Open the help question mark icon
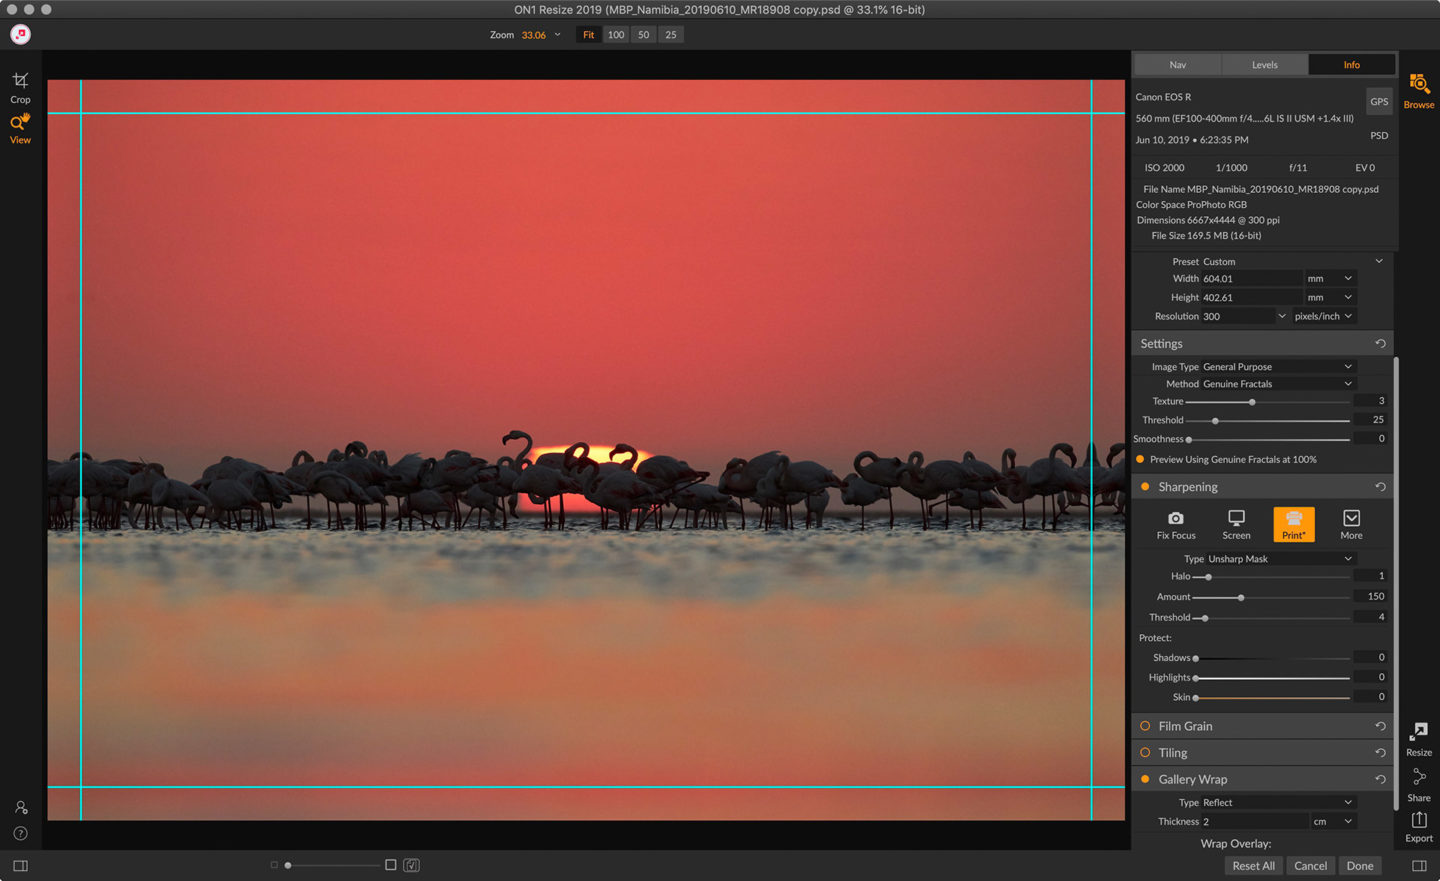Image resolution: width=1440 pixels, height=881 pixels. pyautogui.click(x=20, y=834)
